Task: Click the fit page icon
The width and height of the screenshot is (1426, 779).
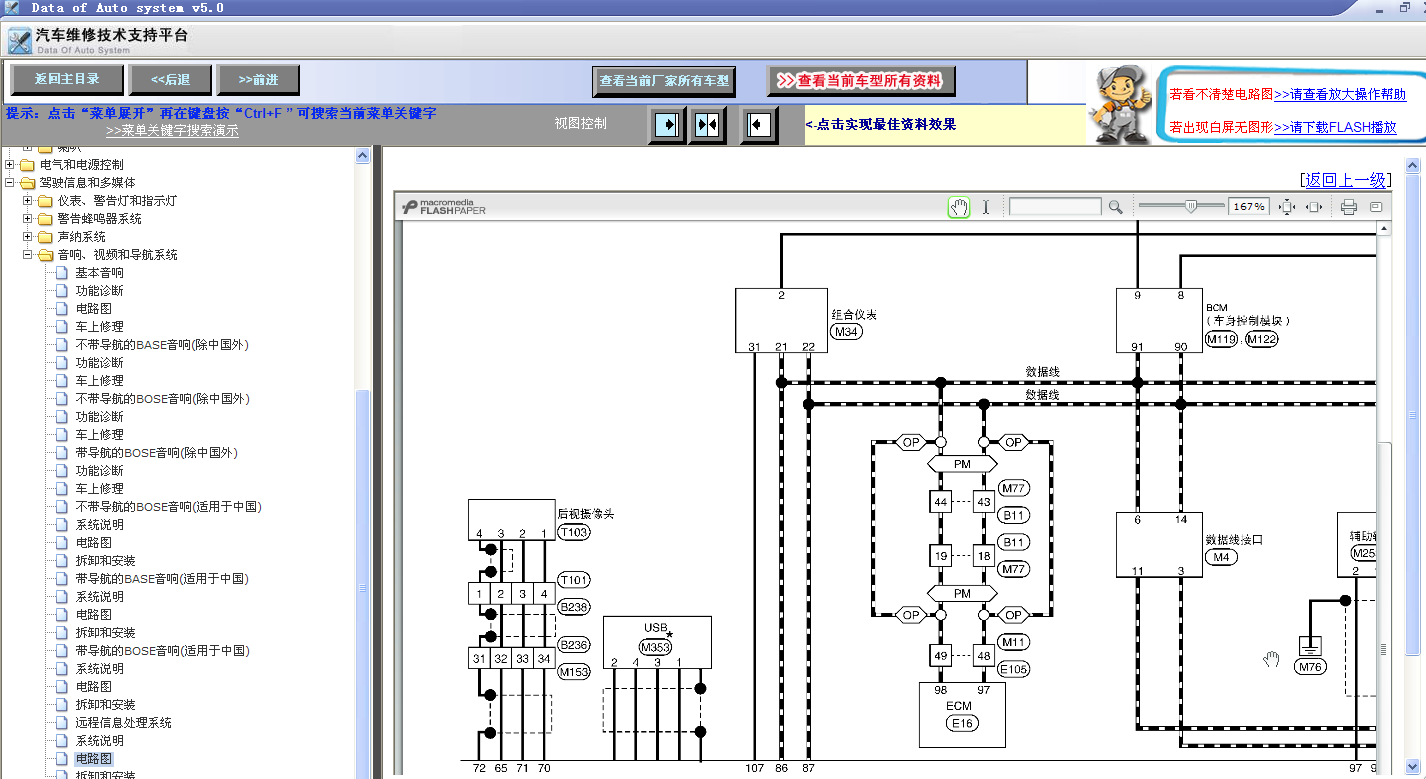Action: pos(1287,207)
